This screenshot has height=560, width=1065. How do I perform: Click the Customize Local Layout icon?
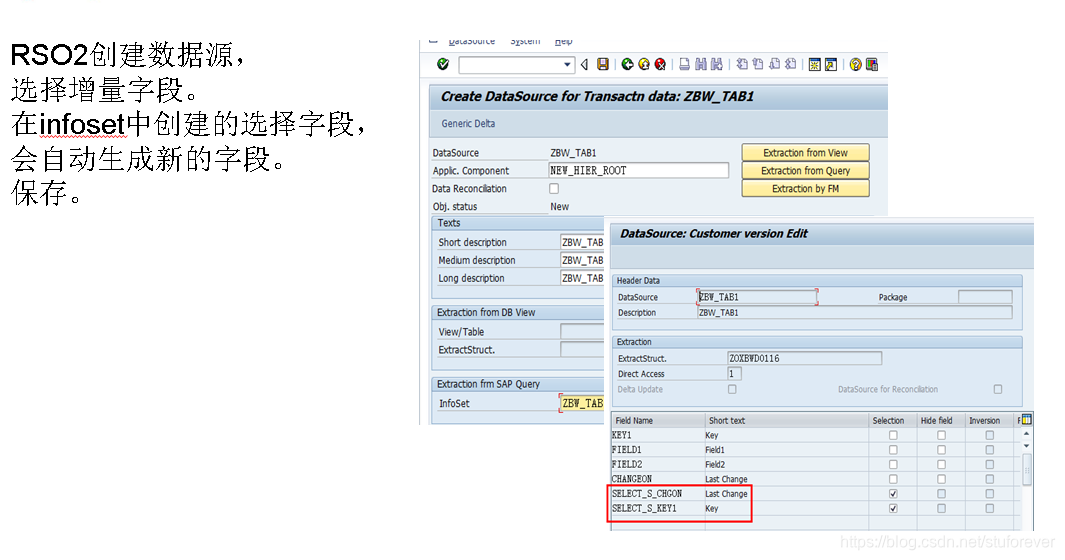coord(872,65)
